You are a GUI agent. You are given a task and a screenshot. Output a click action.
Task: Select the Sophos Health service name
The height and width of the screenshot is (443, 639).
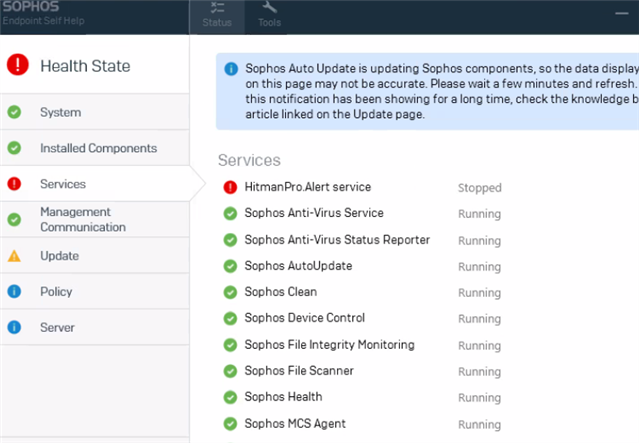click(x=283, y=397)
